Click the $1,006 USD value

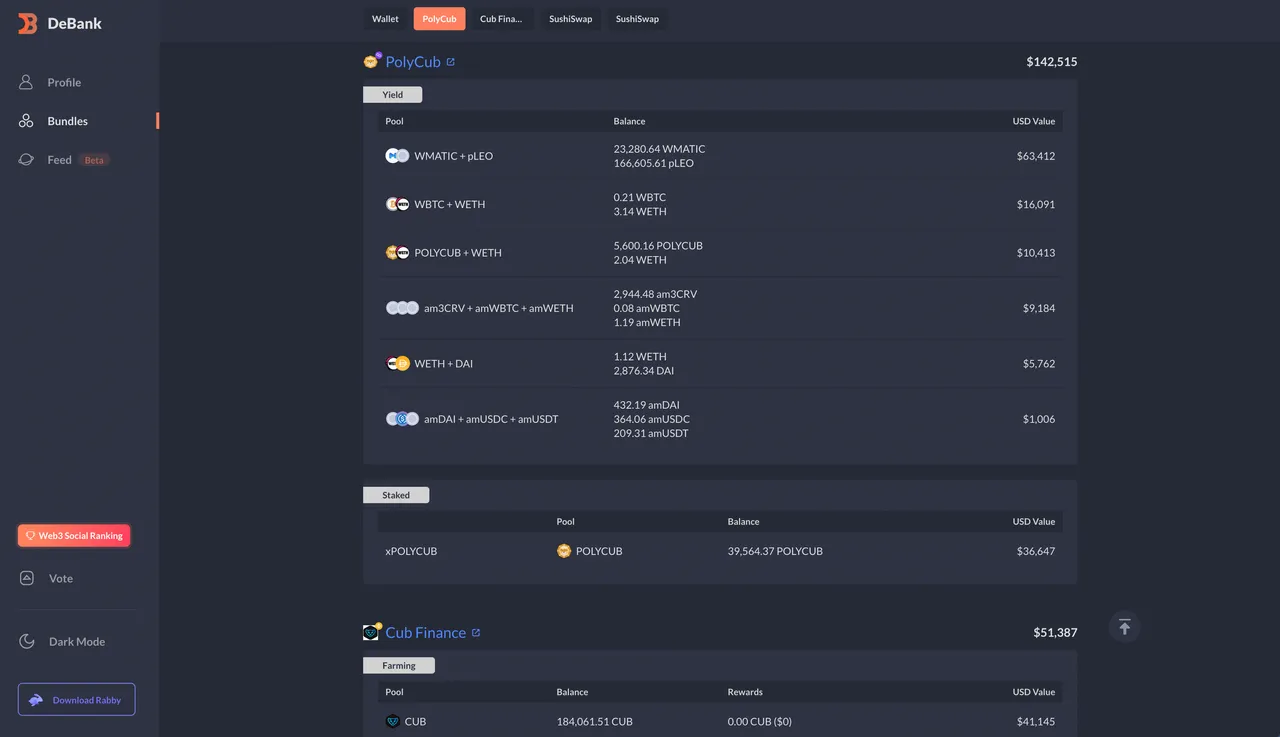(1039, 419)
